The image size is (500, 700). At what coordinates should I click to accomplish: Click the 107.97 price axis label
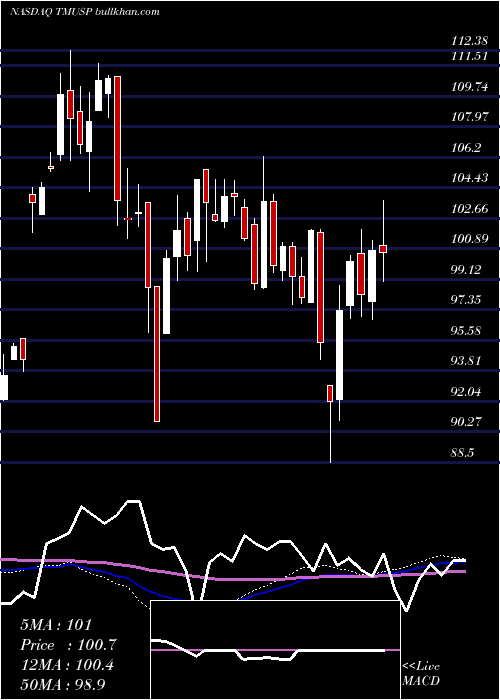(470, 117)
